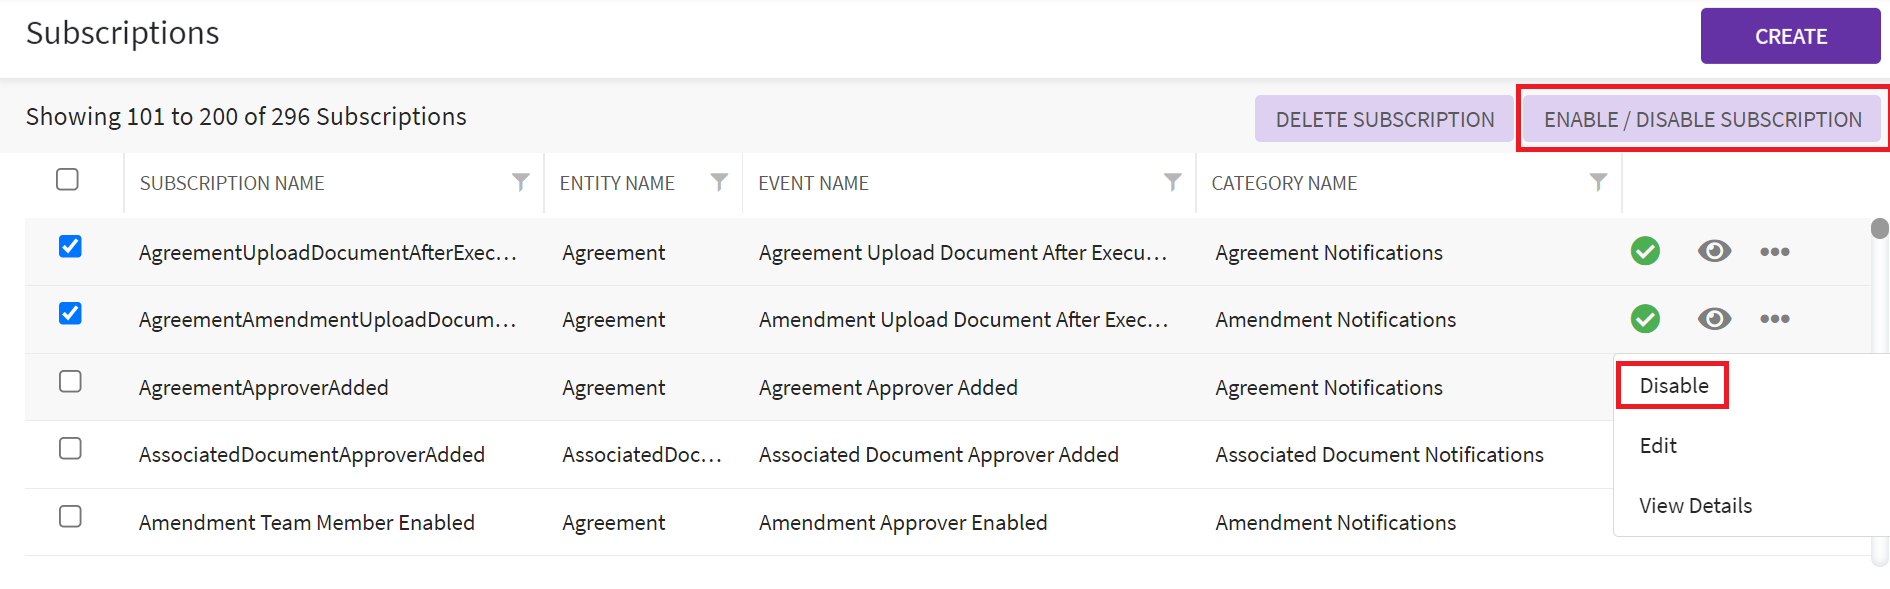Open three-dot menu for AgreementAmendmentUploadDocum row

point(1774,319)
